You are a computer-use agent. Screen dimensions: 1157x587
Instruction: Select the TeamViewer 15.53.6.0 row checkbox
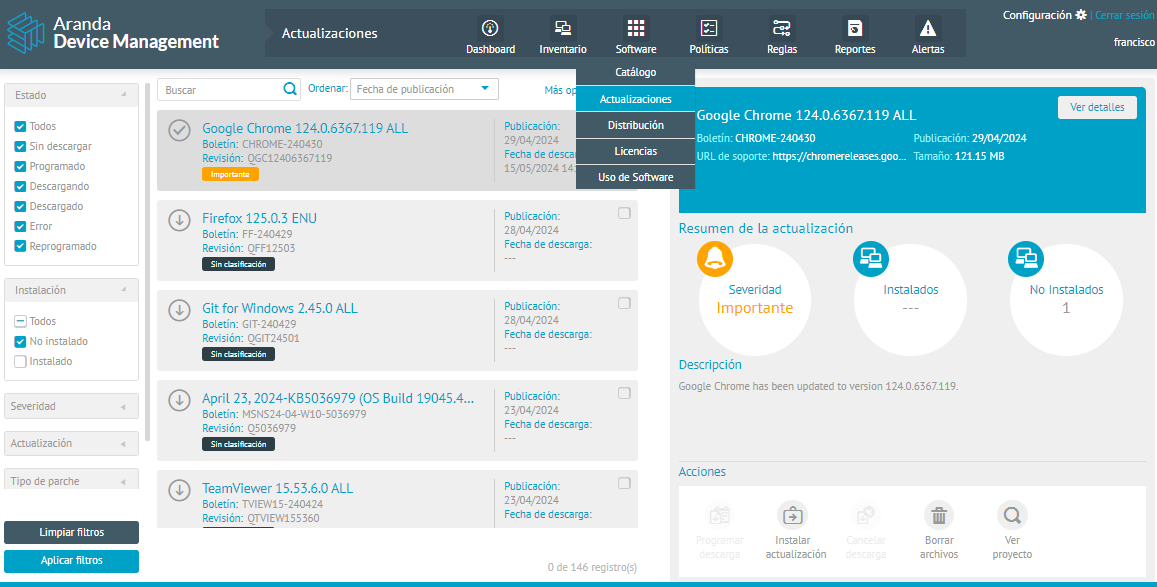click(x=624, y=483)
